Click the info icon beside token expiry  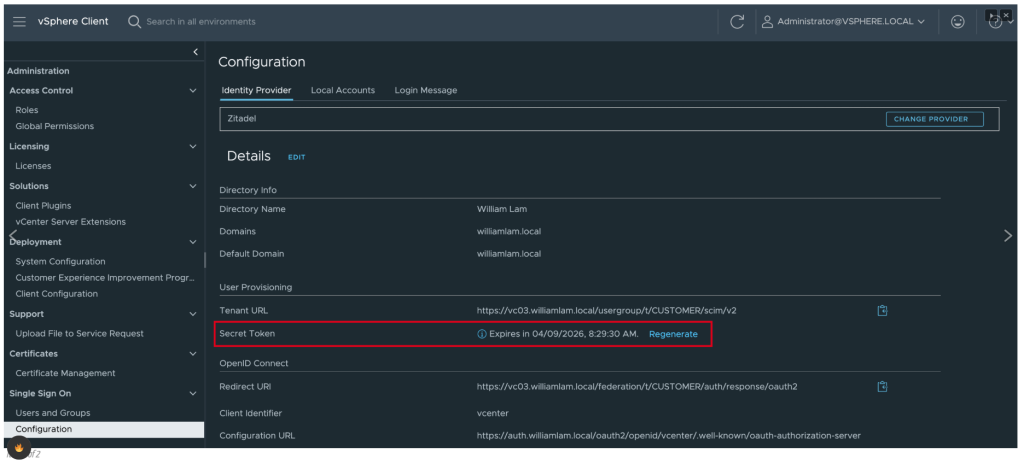[x=482, y=334]
